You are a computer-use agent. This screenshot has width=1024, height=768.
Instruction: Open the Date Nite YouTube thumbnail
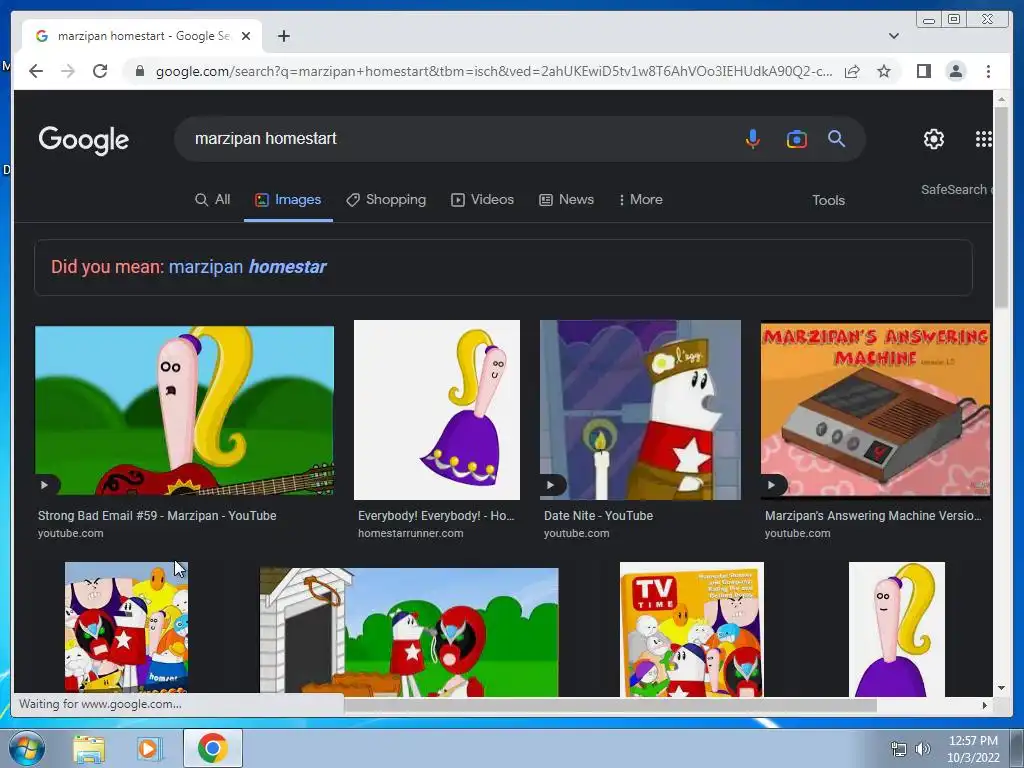click(640, 410)
